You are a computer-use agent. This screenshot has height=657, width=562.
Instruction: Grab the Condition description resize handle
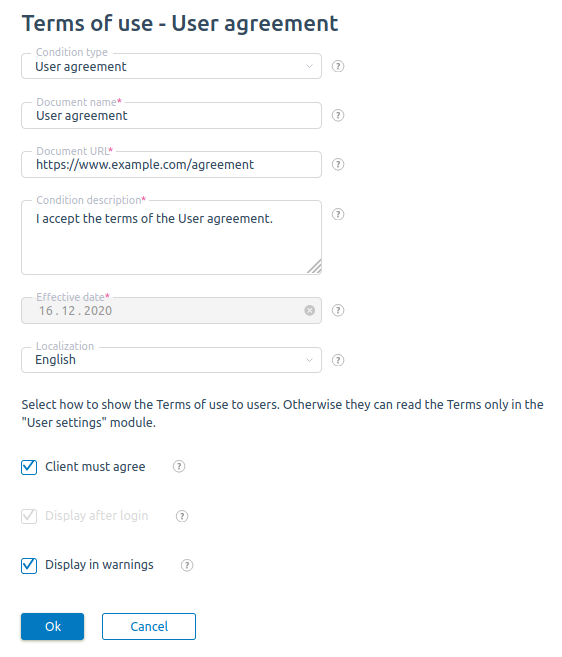314,266
